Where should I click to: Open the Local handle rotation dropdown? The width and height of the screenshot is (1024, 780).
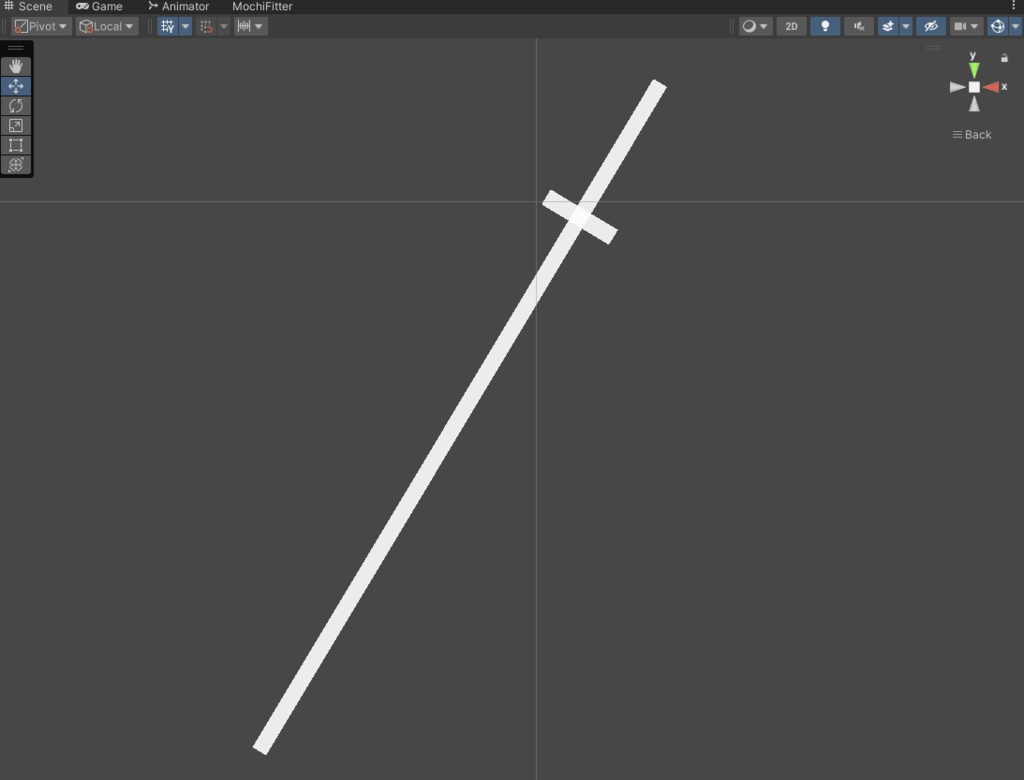coord(106,26)
